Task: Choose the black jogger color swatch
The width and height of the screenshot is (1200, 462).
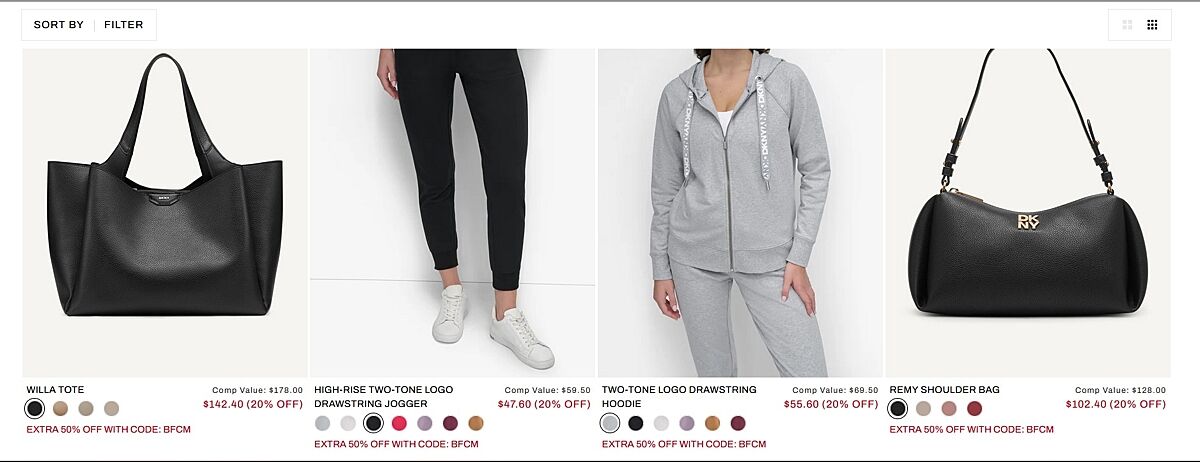Action: (x=373, y=423)
